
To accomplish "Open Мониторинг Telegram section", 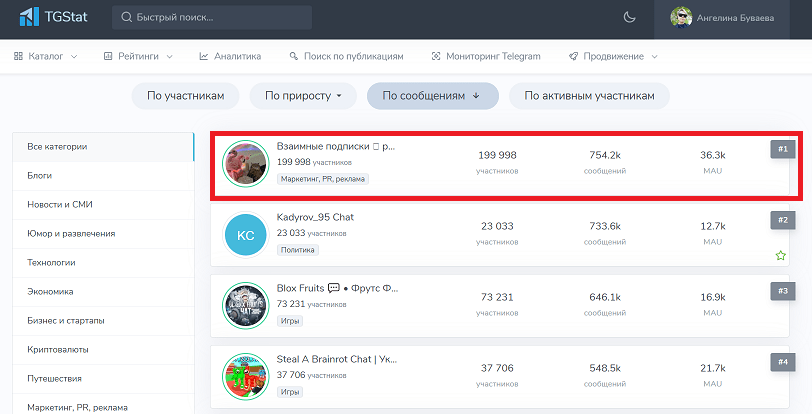I will (486, 57).
